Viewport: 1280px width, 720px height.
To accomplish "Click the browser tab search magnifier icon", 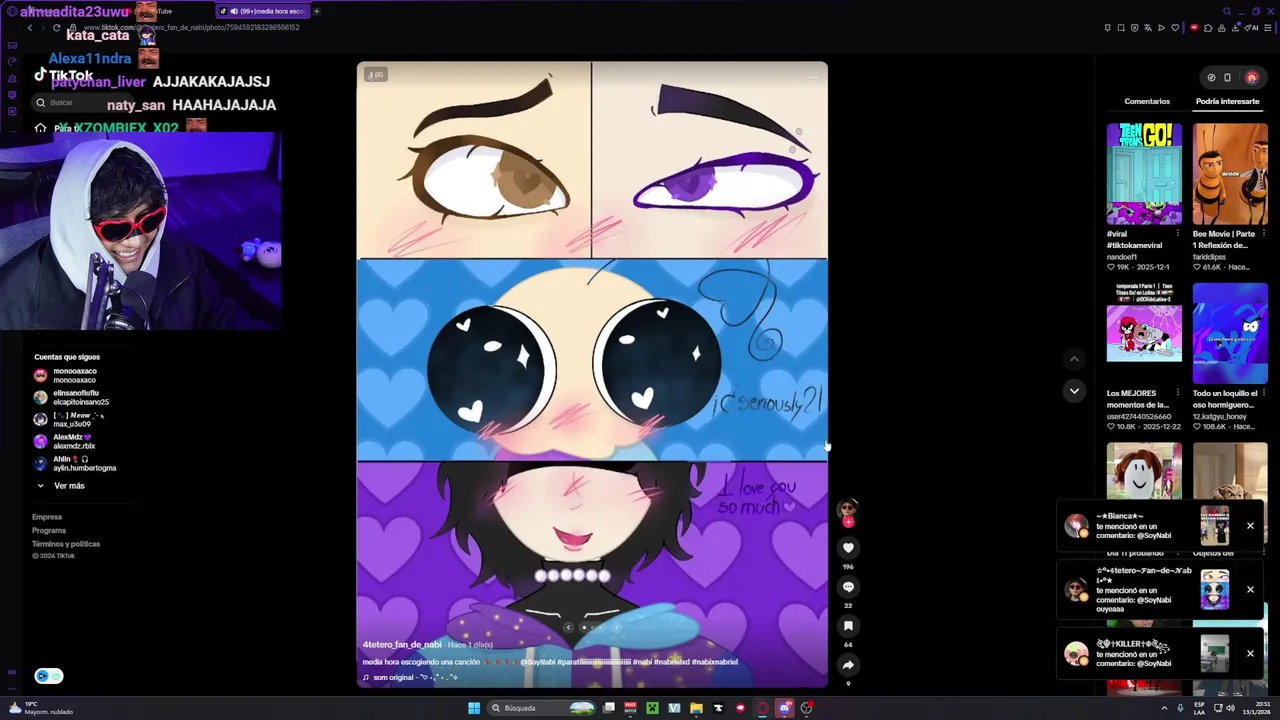I will point(1227,11).
